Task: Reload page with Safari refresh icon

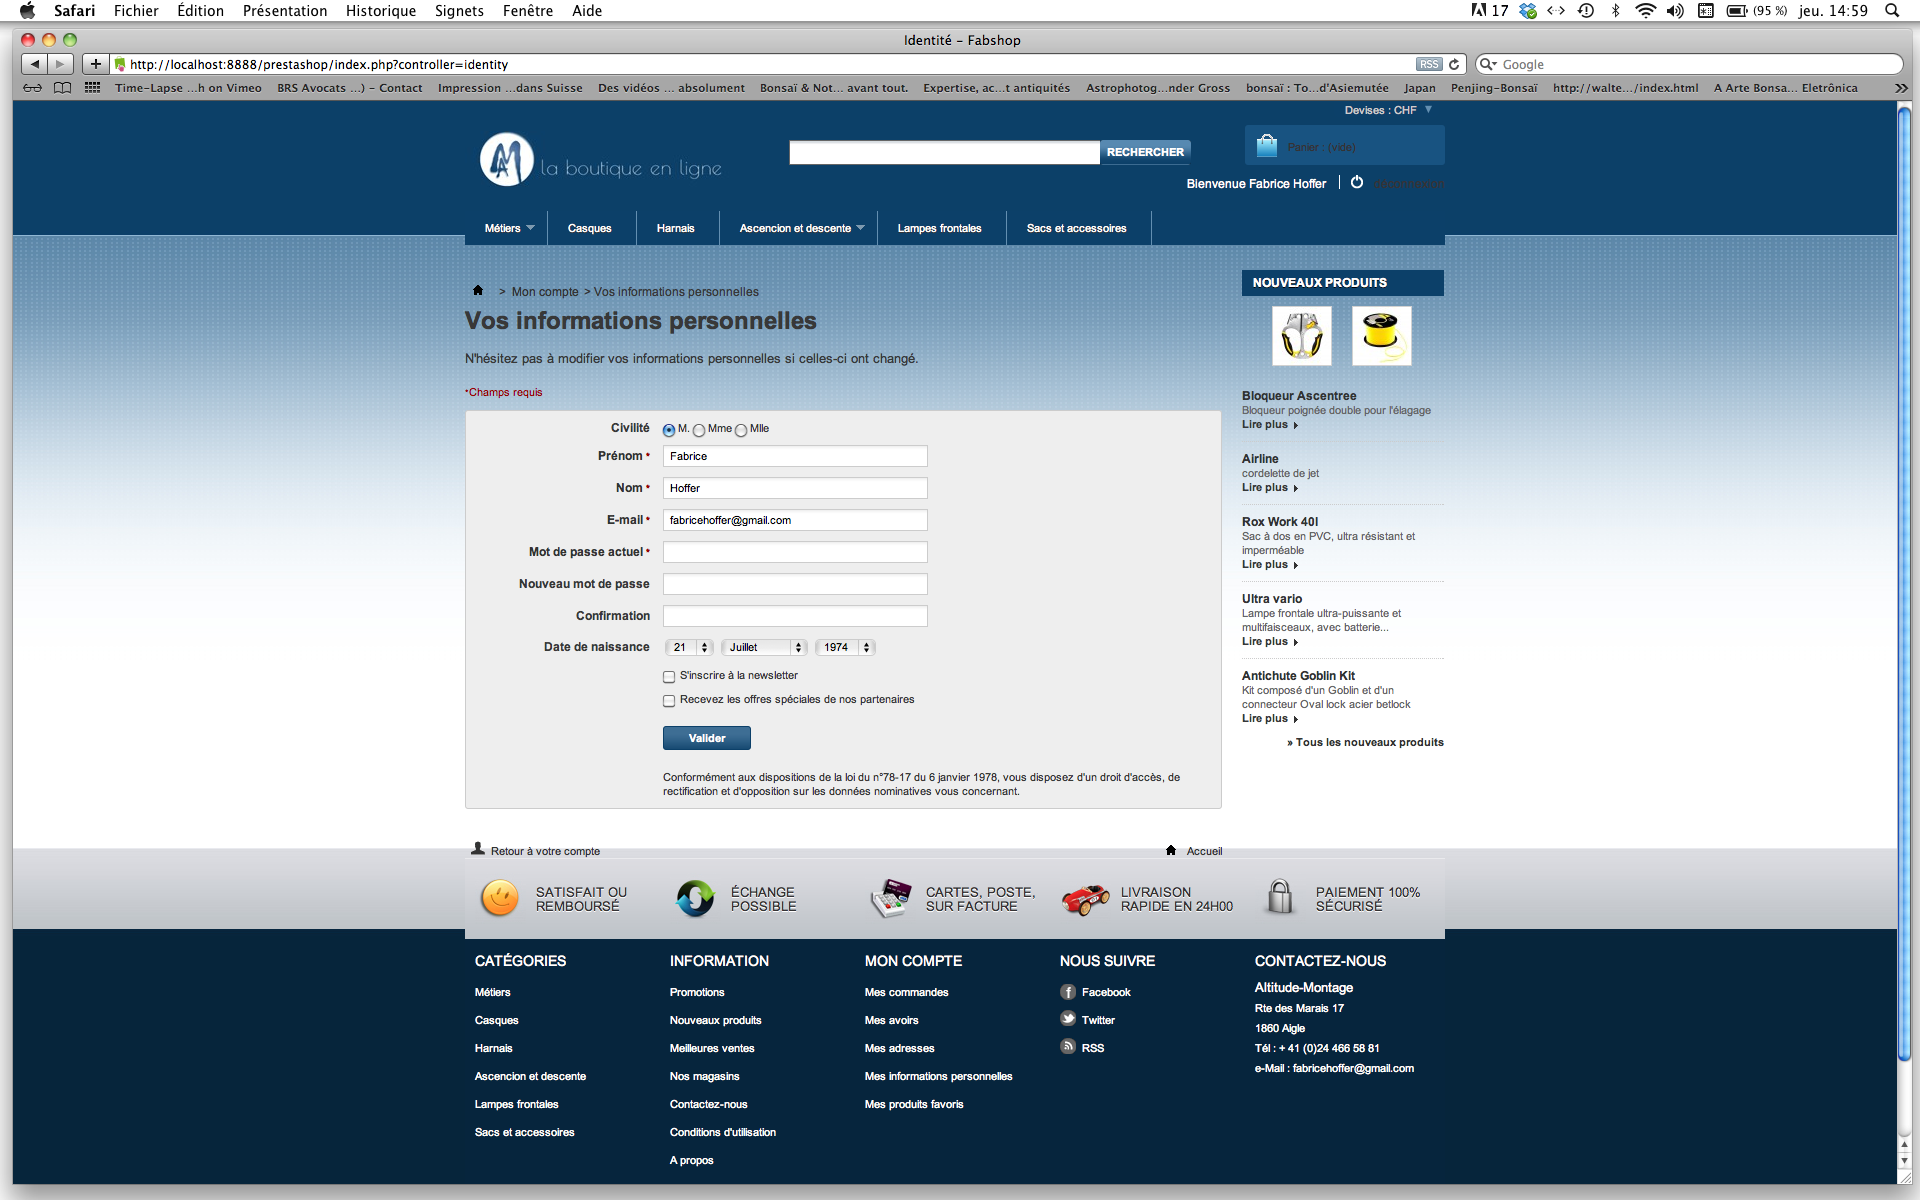Action: [1454, 64]
